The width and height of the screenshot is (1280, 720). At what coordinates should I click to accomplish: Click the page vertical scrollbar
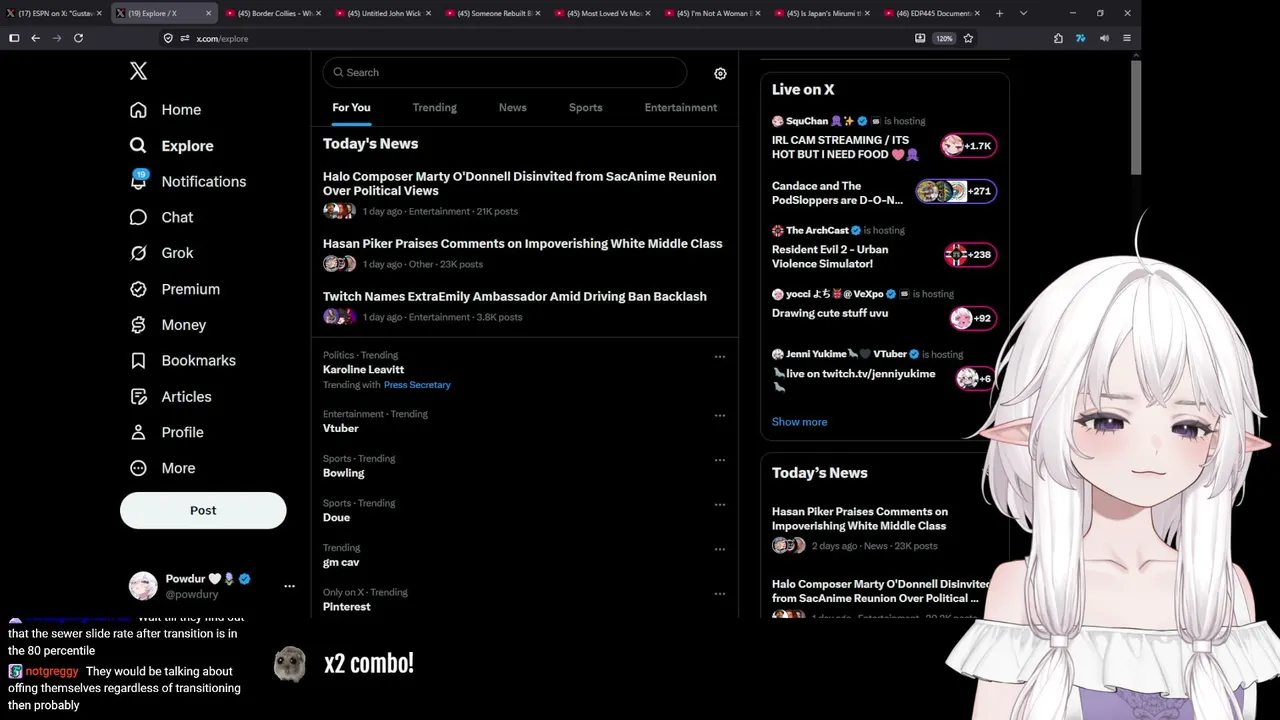[x=1136, y=116]
